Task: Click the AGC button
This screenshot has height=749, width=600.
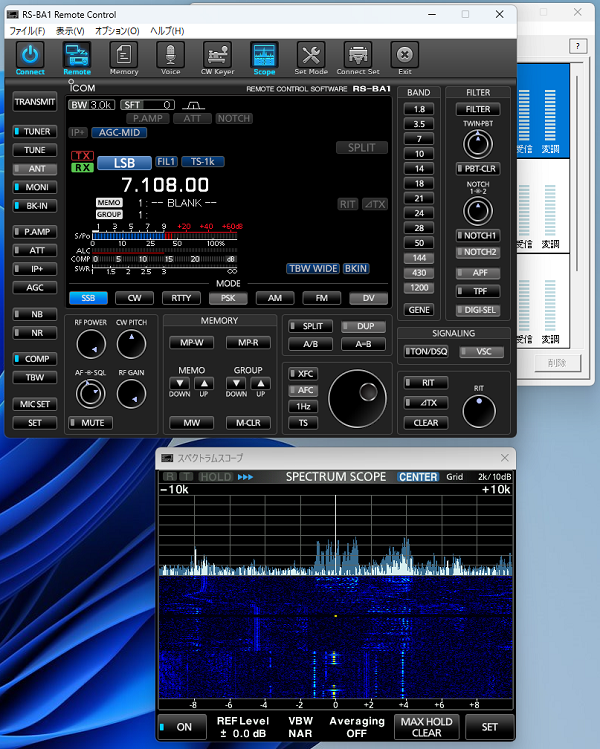Action: [x=34, y=288]
